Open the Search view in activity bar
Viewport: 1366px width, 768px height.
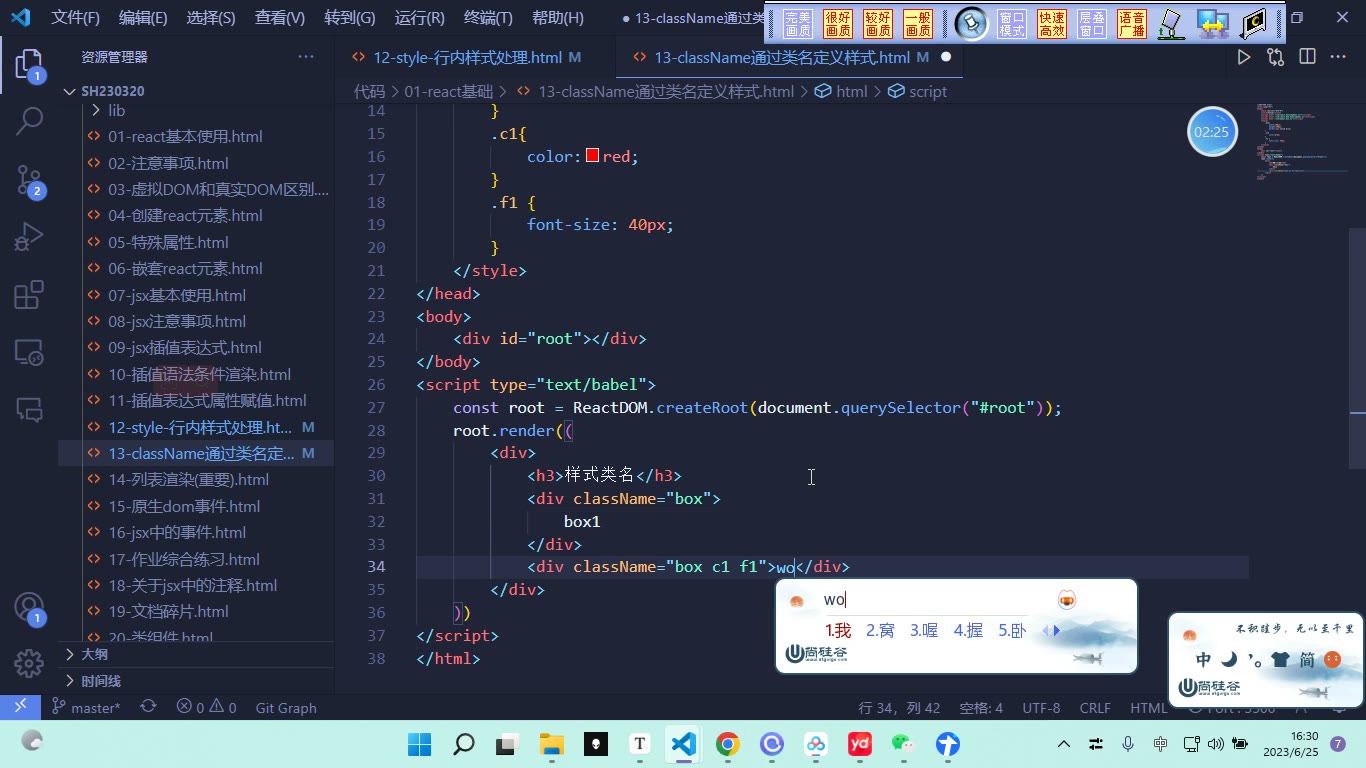pyautogui.click(x=29, y=122)
